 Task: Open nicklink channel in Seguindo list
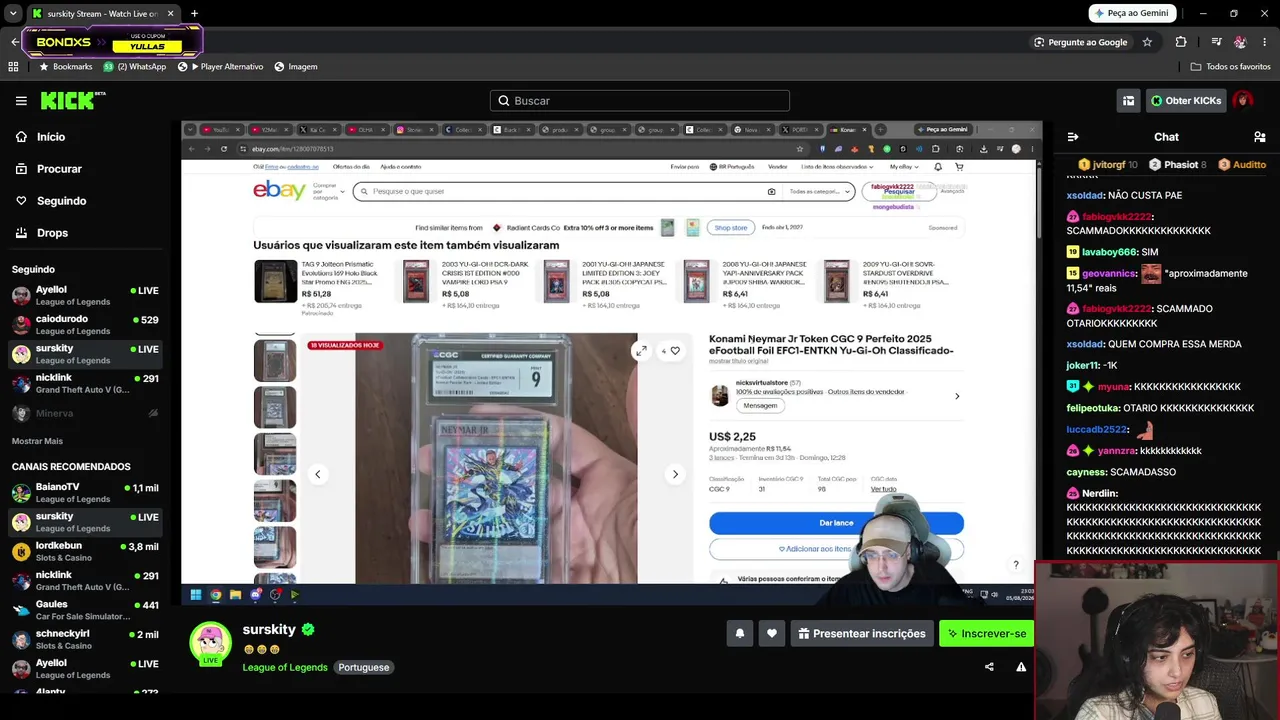(85, 383)
